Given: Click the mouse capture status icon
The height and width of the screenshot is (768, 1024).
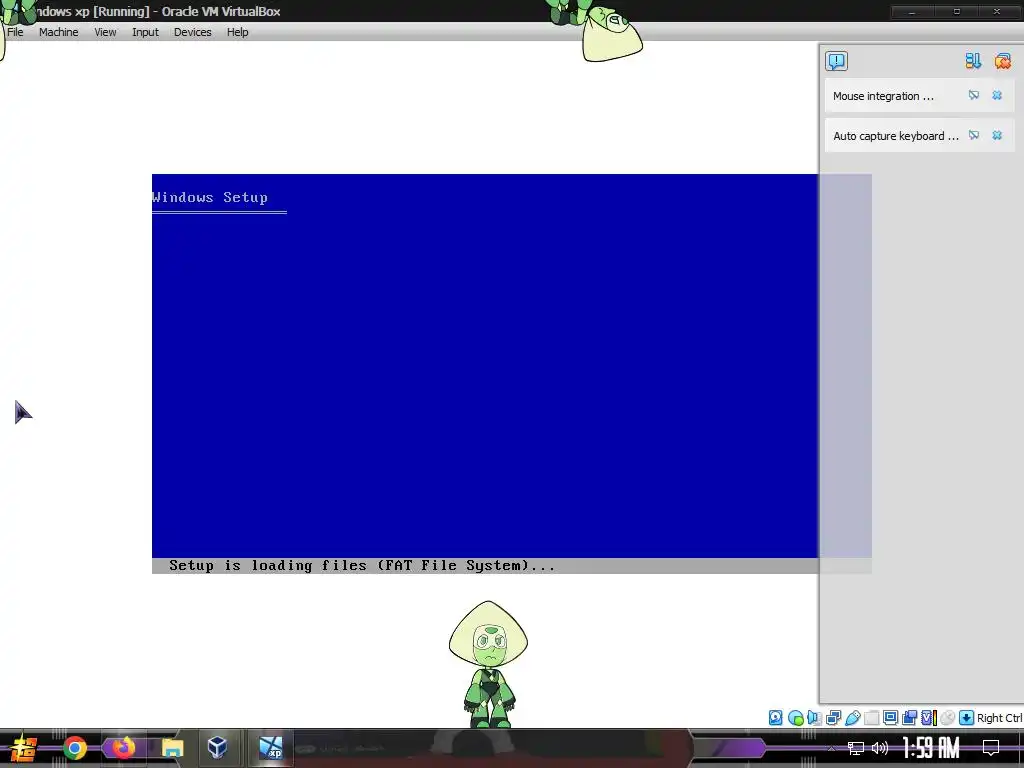Looking at the screenshot, I should (x=948, y=718).
